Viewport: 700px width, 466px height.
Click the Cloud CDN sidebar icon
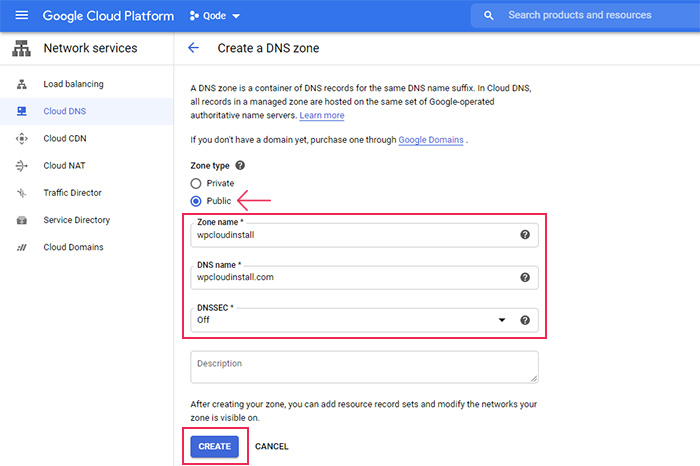(21, 138)
